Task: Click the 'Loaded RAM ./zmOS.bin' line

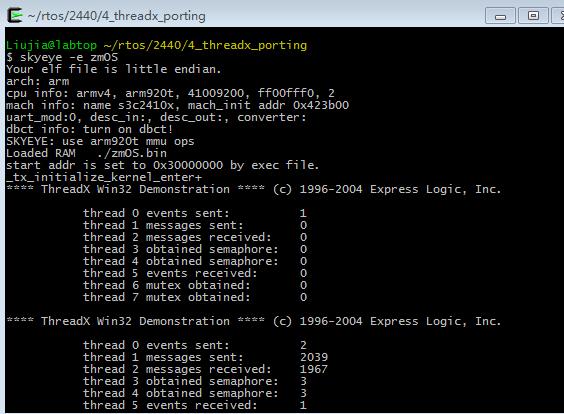Action: 87,153
